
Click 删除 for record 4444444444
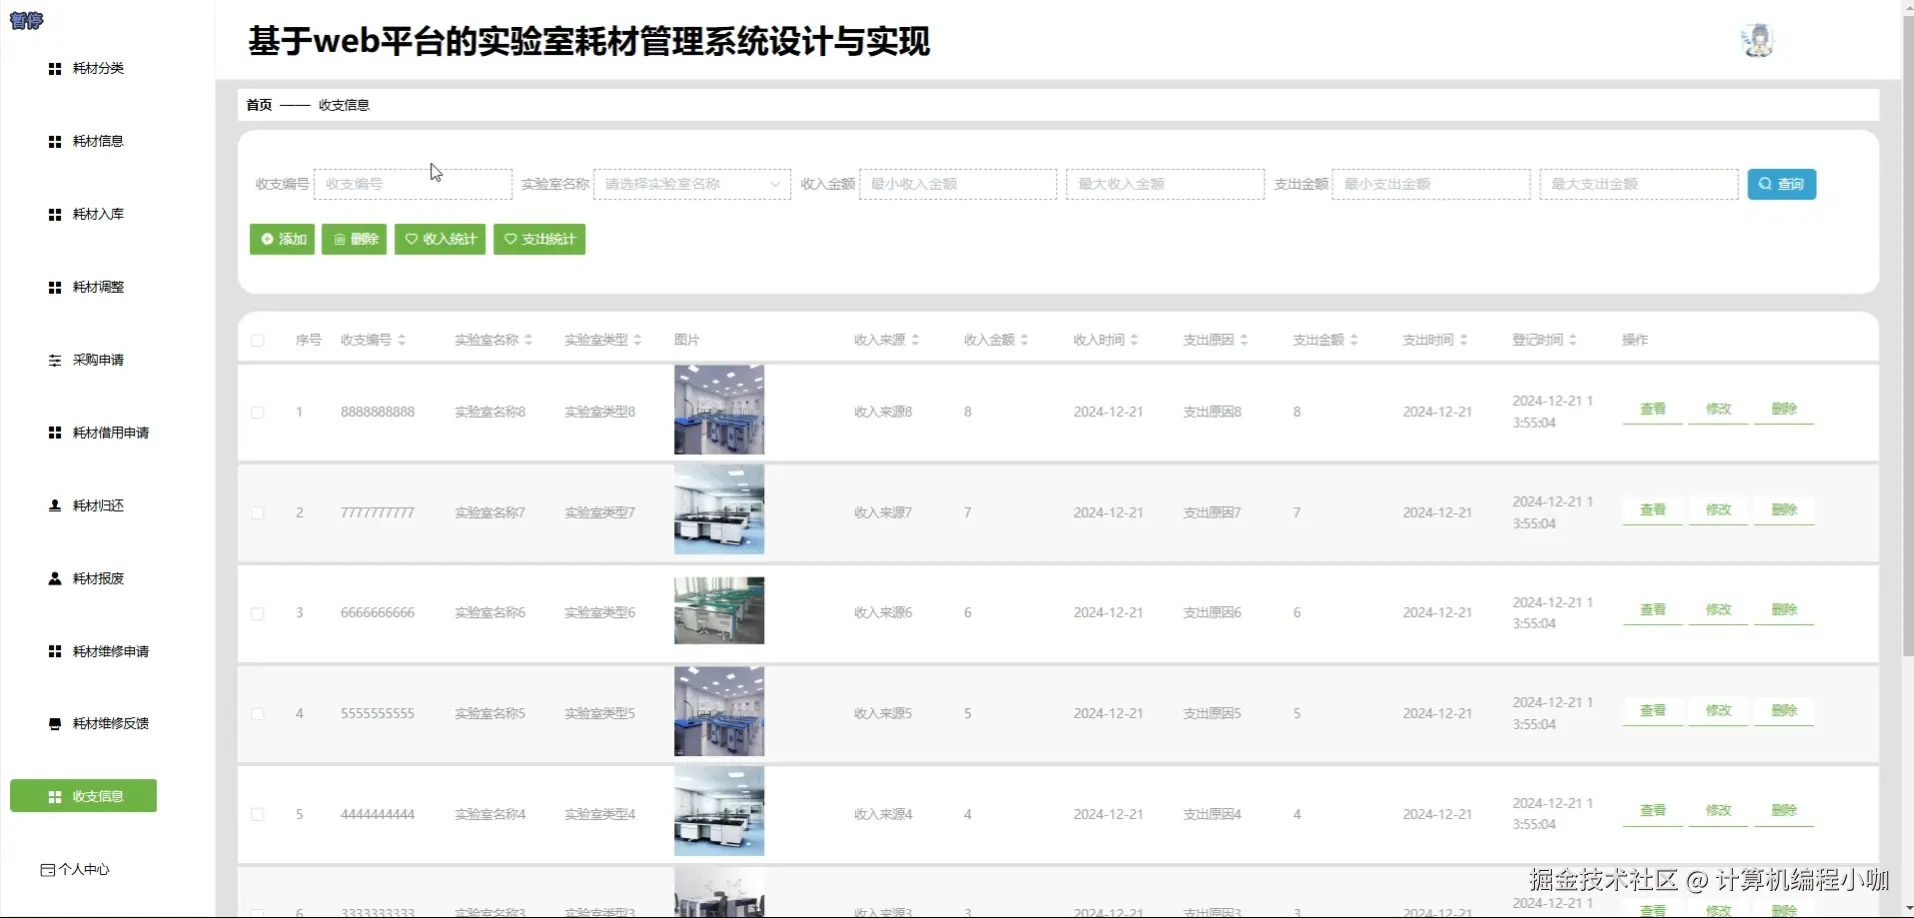(x=1784, y=811)
